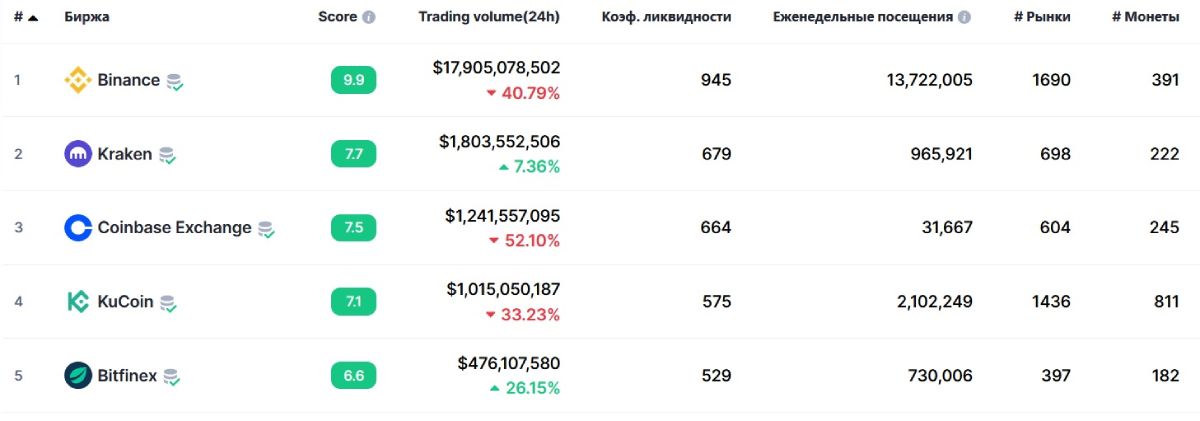Click the green 9.9 score badge

tap(353, 80)
